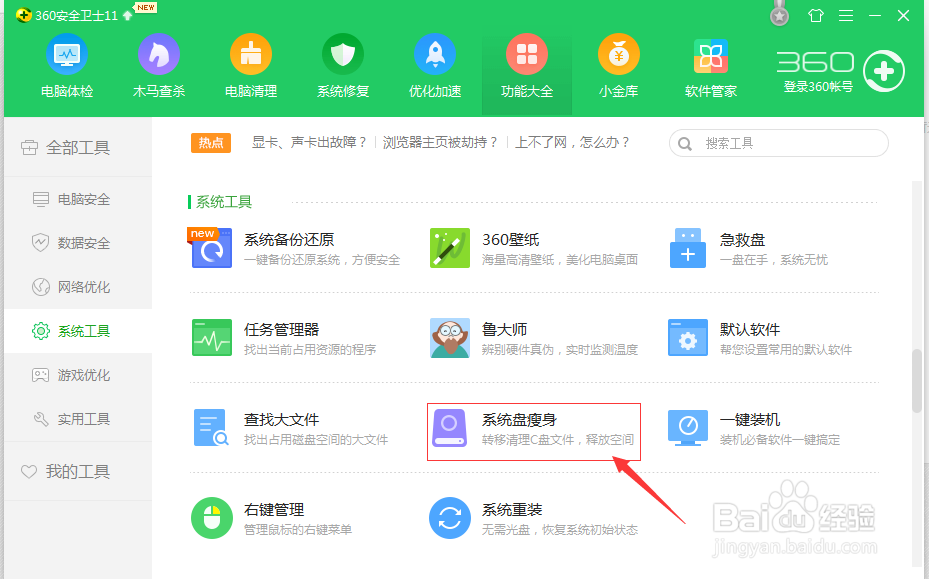Open link 浏览器主页被劫持？

pos(440,142)
